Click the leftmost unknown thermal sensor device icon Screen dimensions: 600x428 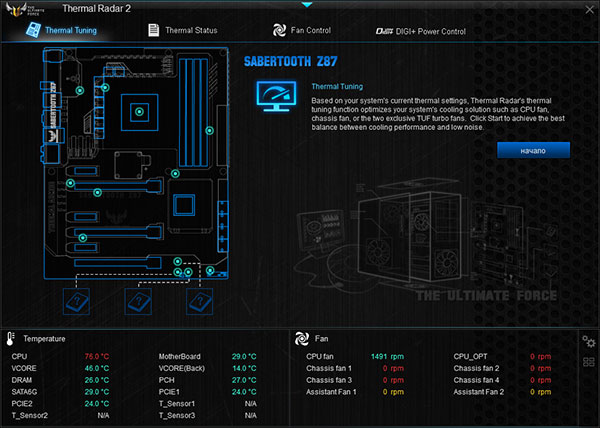77,302
